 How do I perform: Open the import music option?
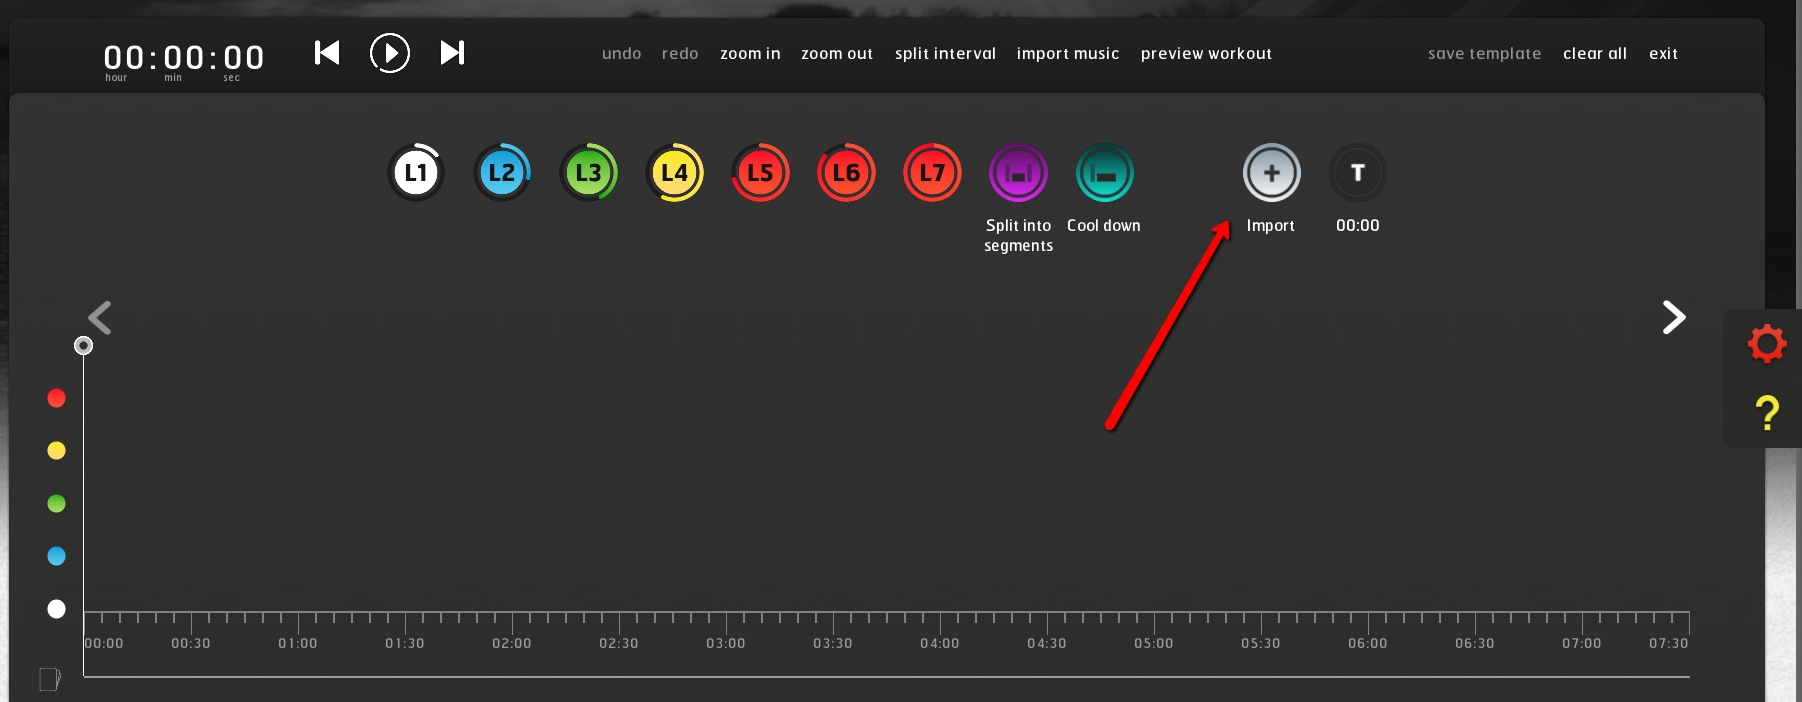[x=1067, y=54]
